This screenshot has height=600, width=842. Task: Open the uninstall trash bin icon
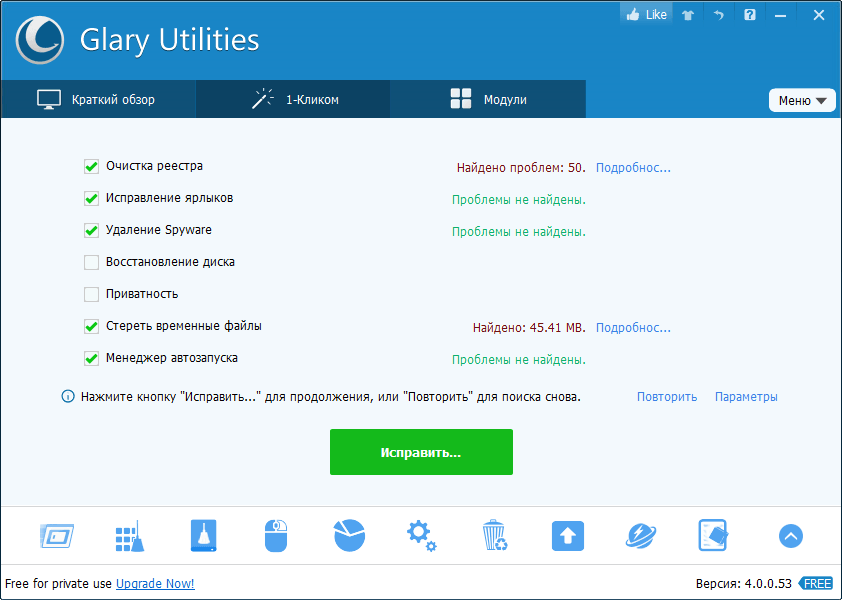(x=495, y=535)
